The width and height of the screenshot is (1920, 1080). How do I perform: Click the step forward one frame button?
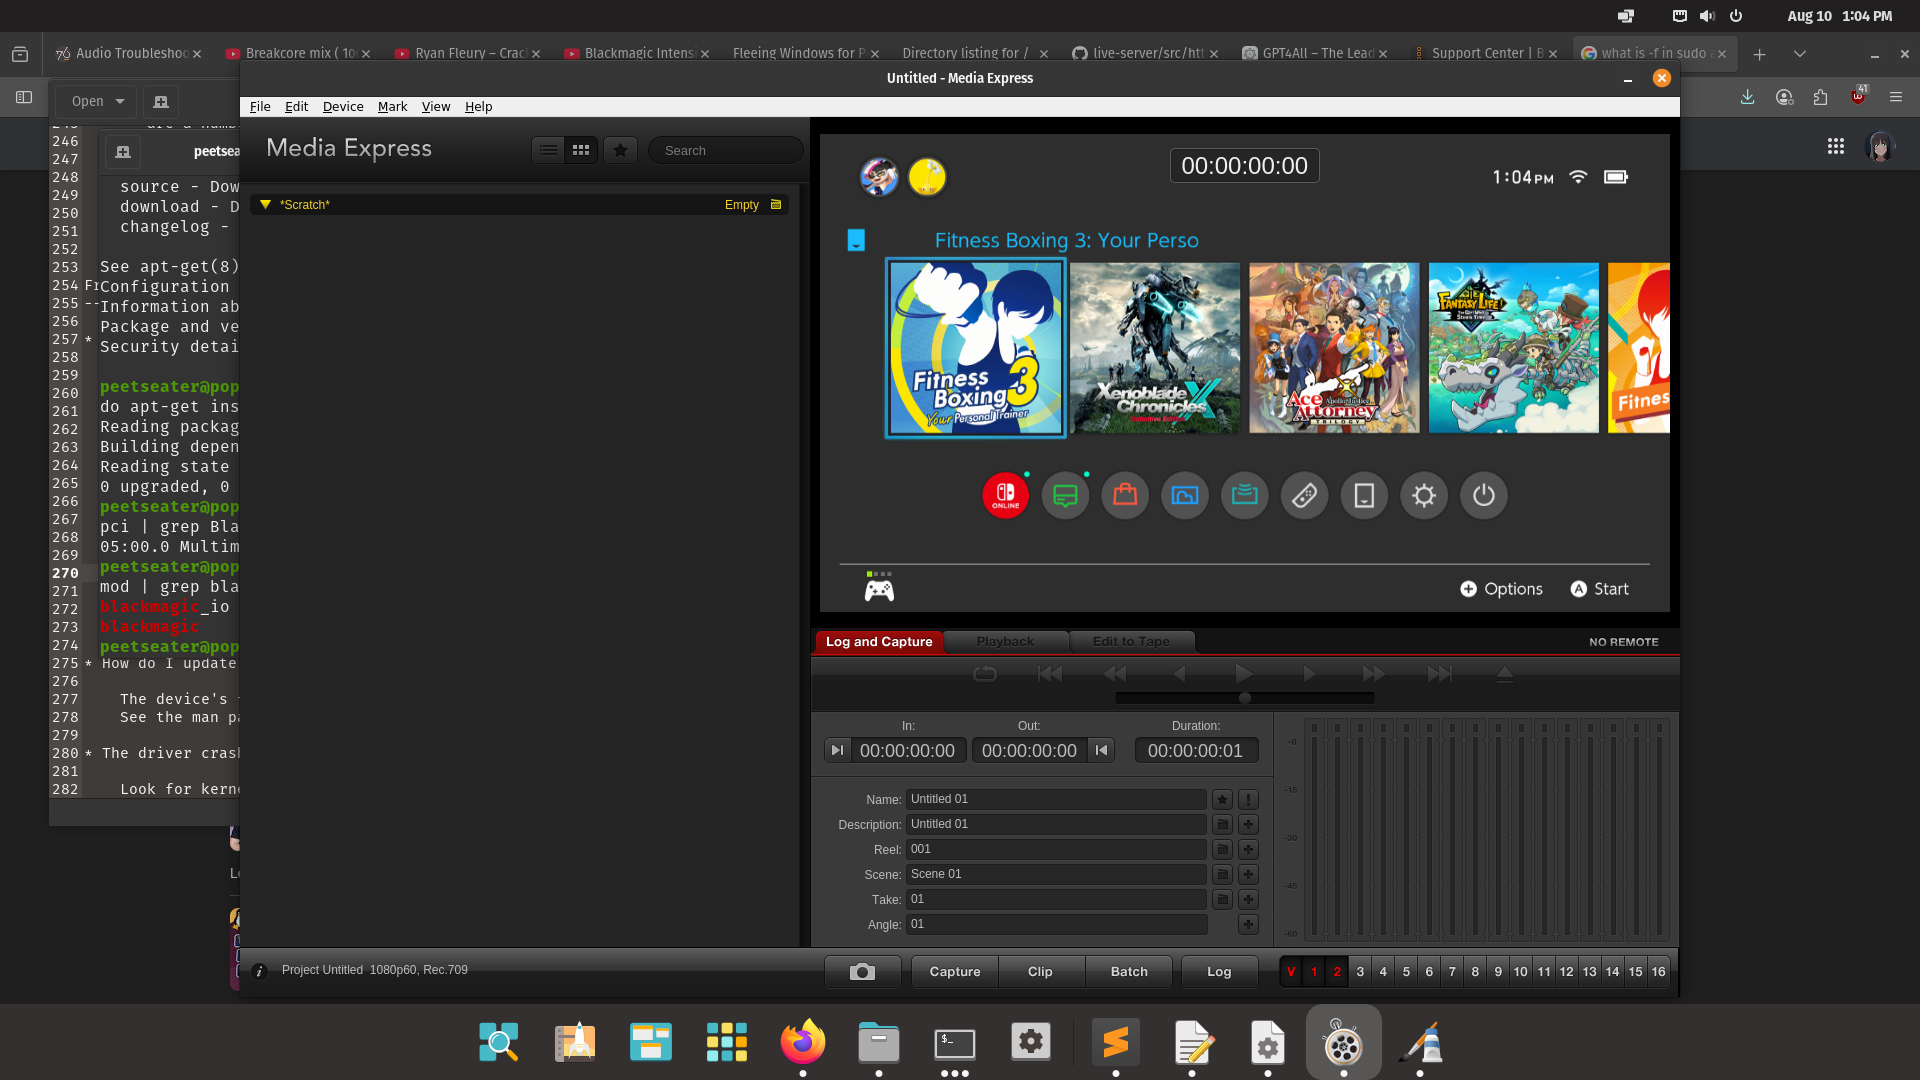[1309, 673]
